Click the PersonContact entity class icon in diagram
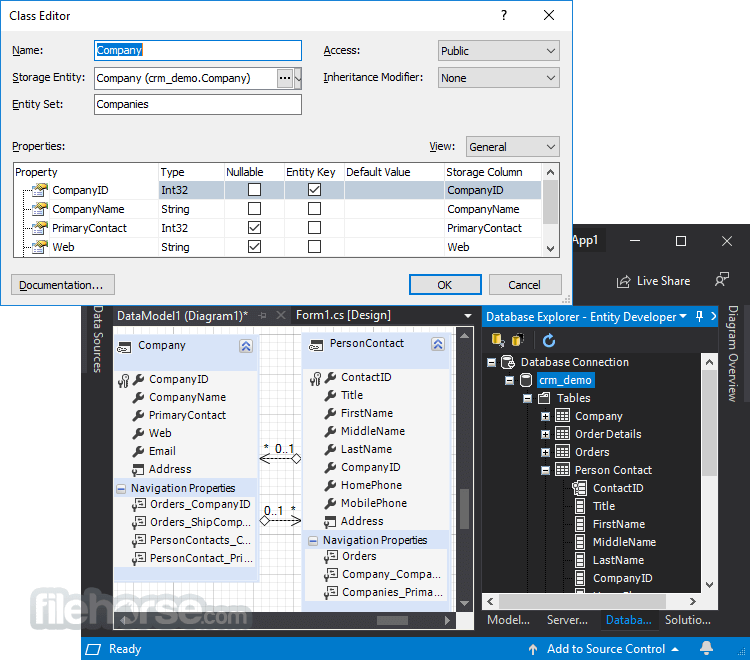 316,344
